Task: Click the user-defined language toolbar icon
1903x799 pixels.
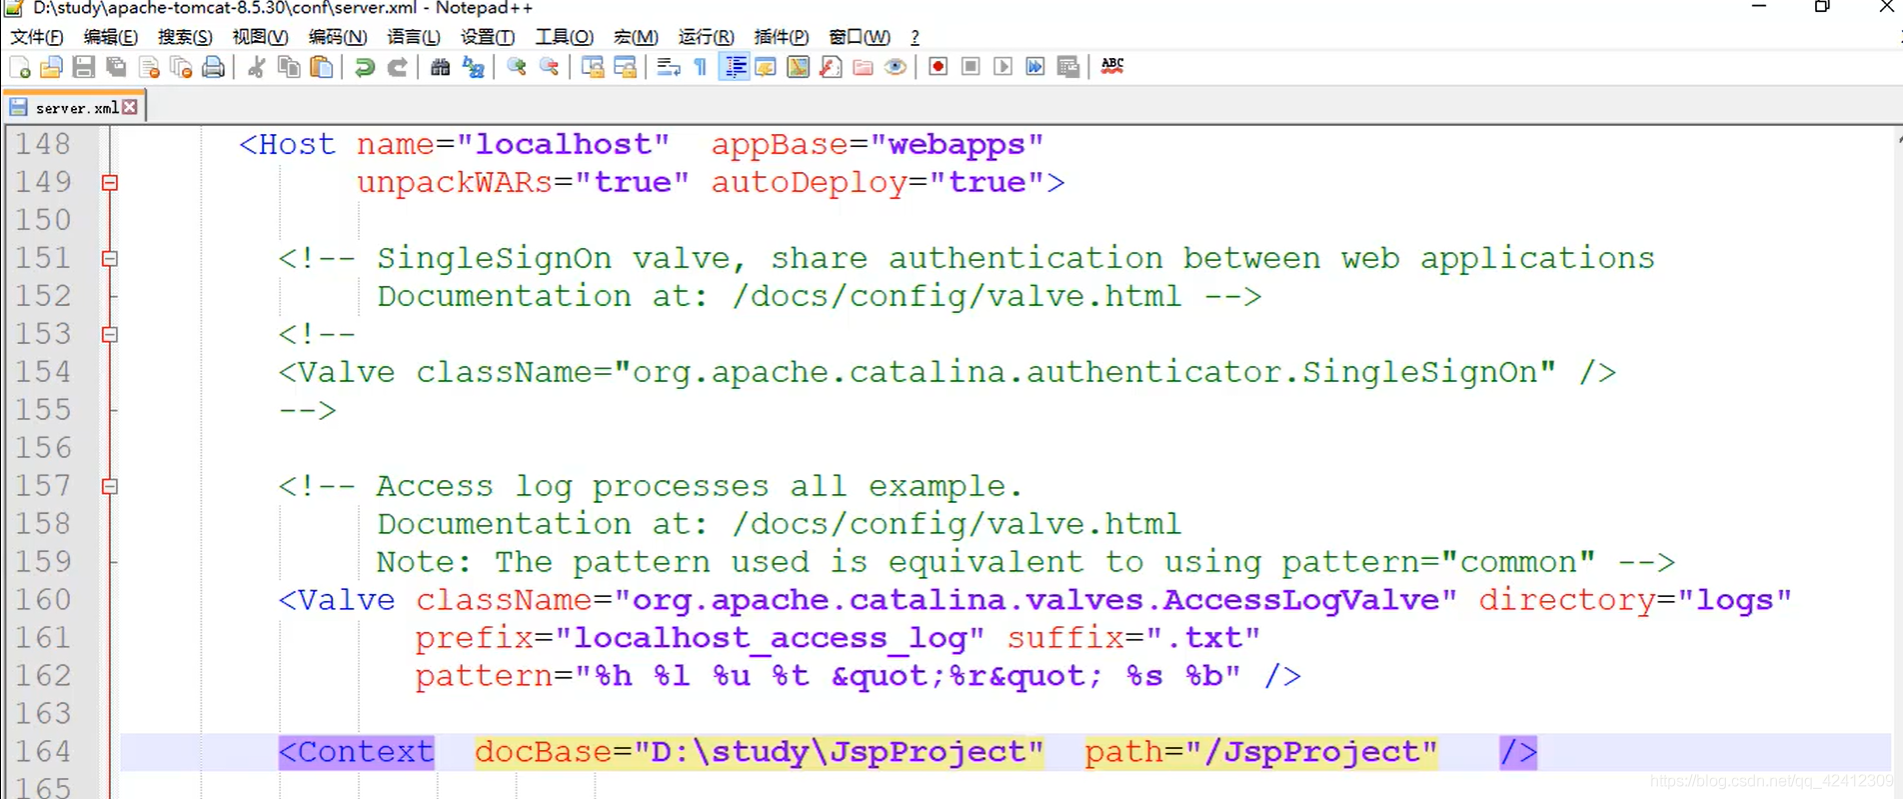Action: coord(766,67)
